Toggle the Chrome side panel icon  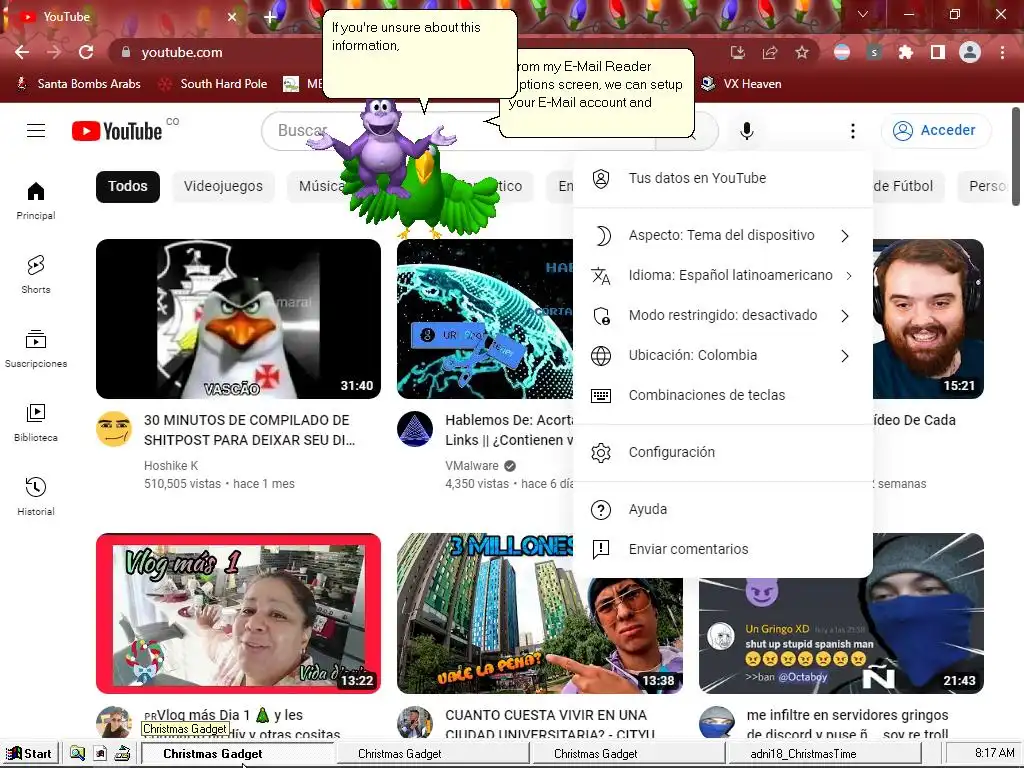pyautogui.click(x=938, y=52)
